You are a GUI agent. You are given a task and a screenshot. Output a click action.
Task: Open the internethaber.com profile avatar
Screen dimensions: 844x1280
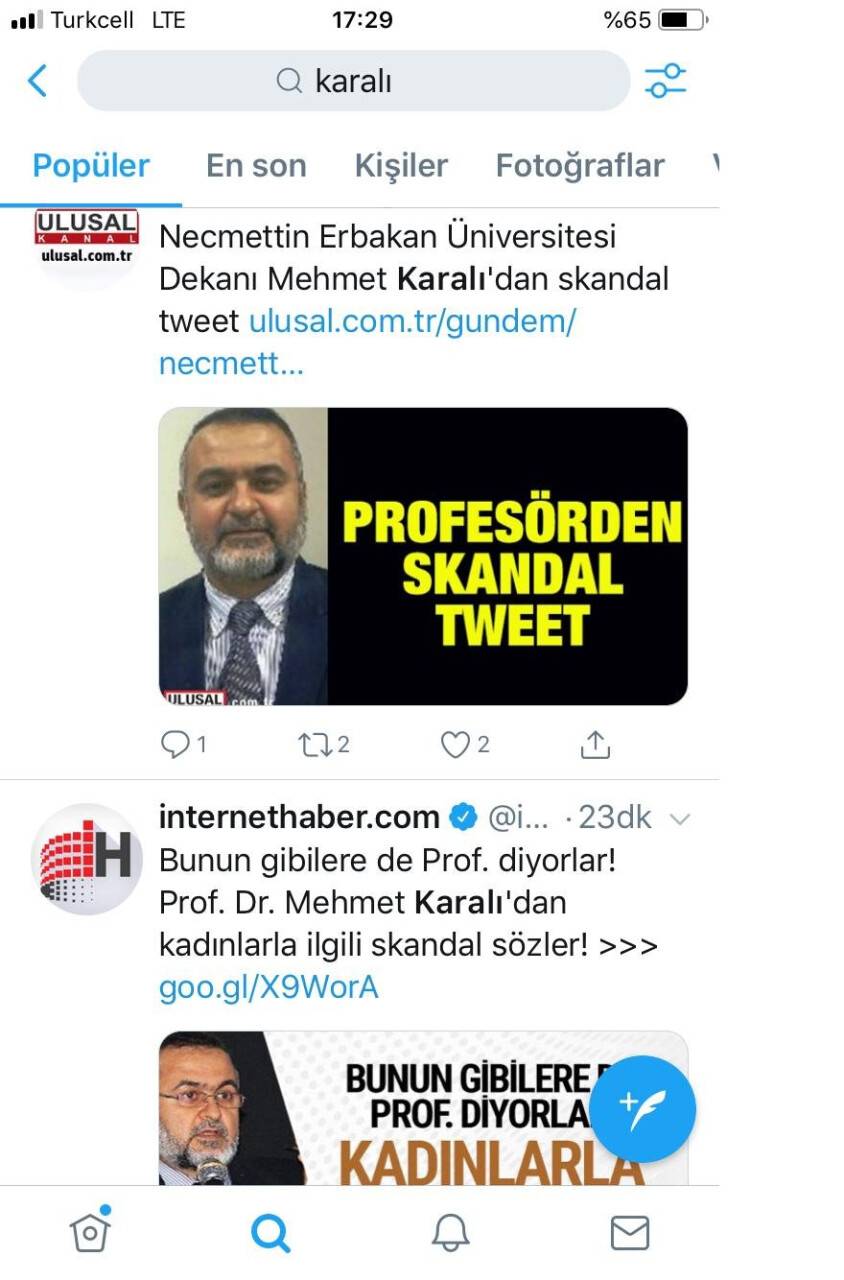coord(87,859)
